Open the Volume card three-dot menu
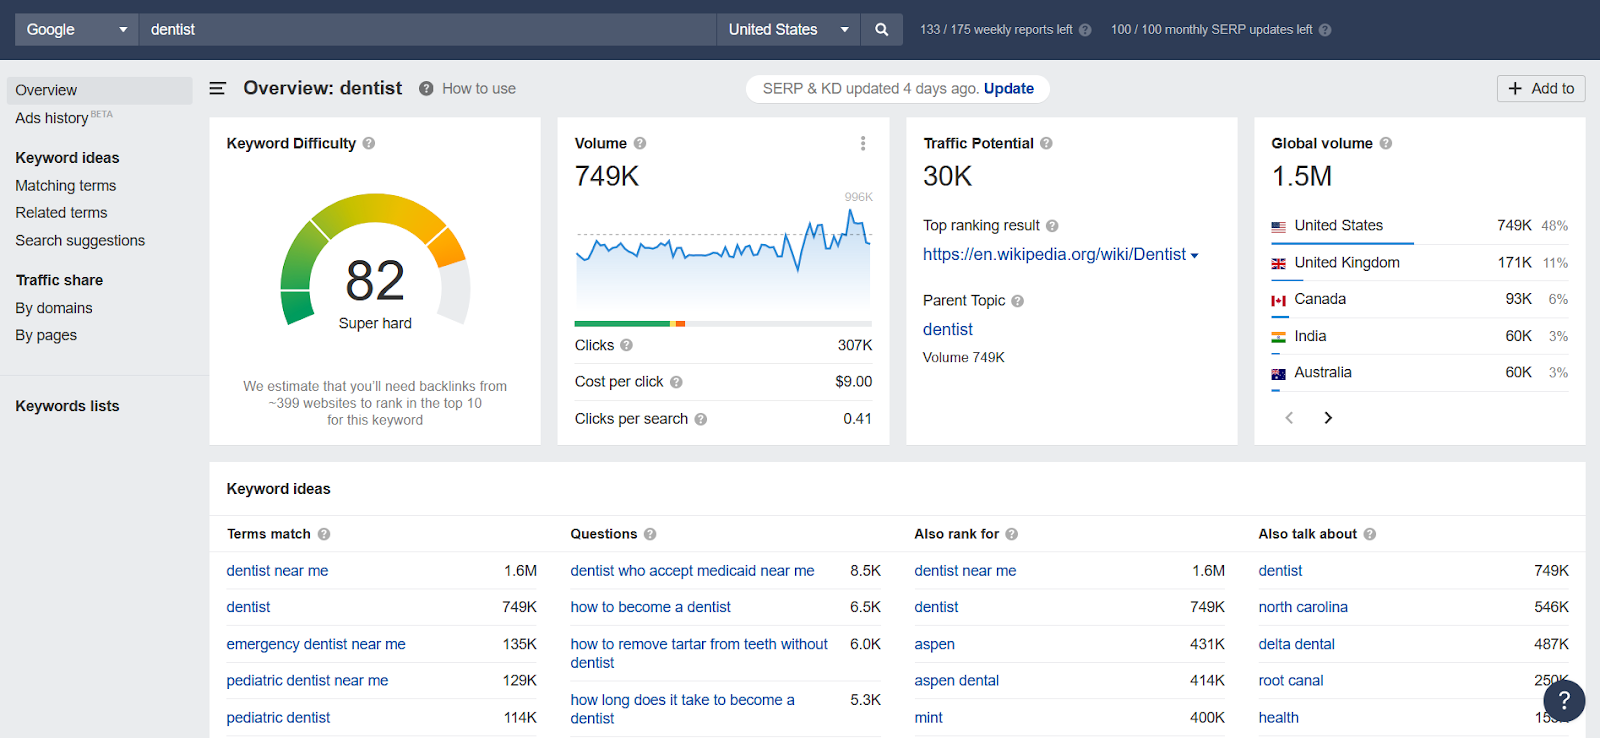The height and width of the screenshot is (738, 1600). (863, 144)
